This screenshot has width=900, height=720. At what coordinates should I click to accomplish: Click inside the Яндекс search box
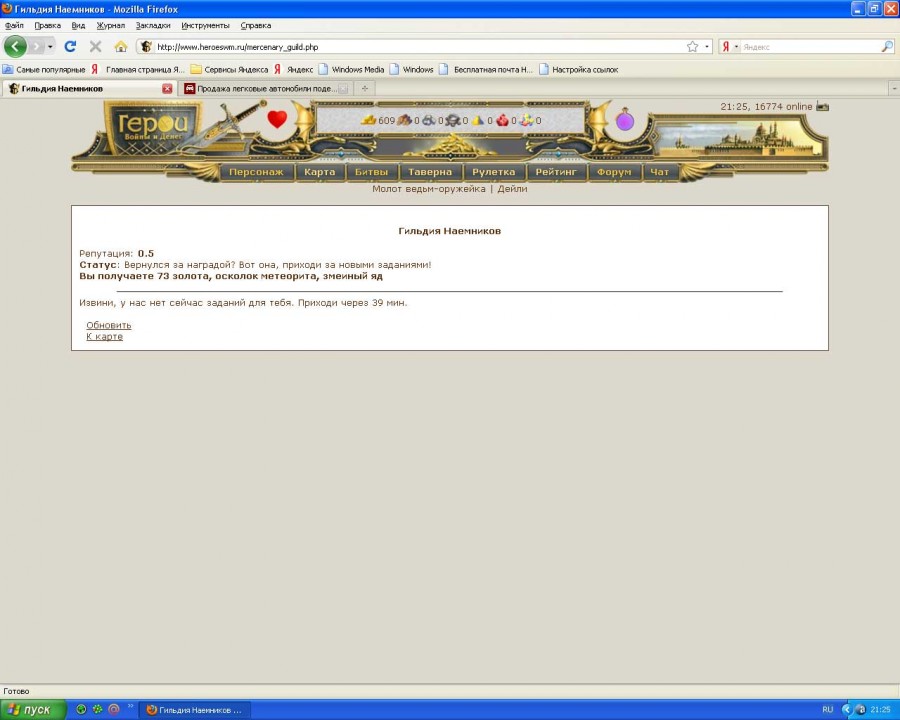pos(810,47)
